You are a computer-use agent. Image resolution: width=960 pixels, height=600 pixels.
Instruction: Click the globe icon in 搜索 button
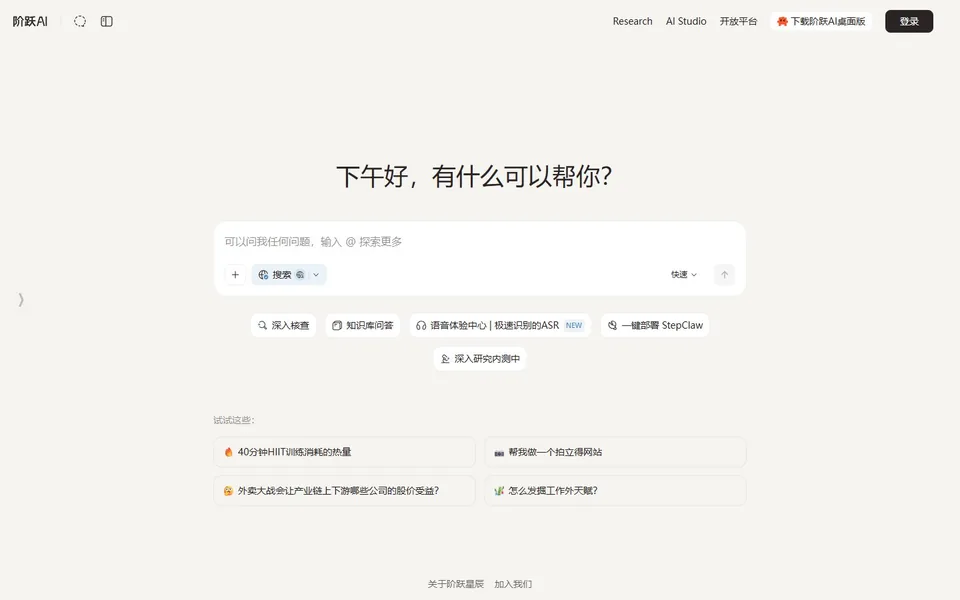pos(263,275)
